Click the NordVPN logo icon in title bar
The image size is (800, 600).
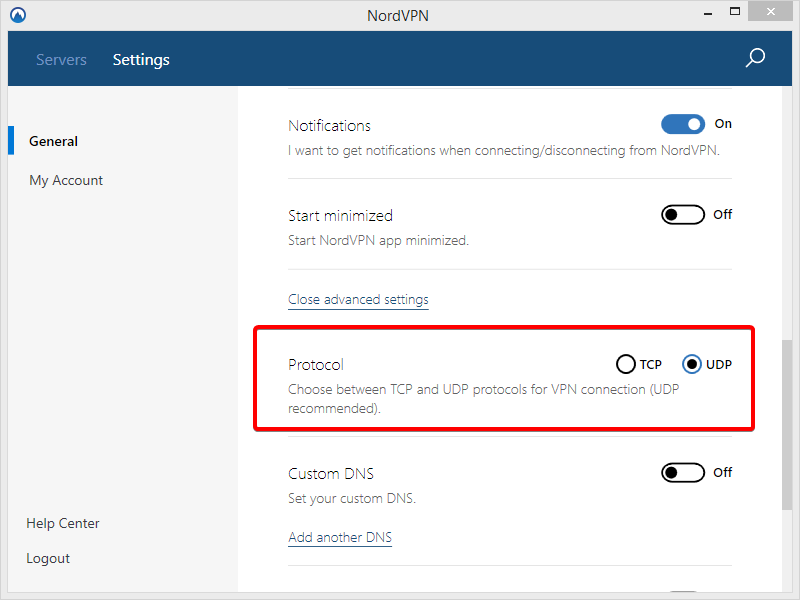point(18,15)
